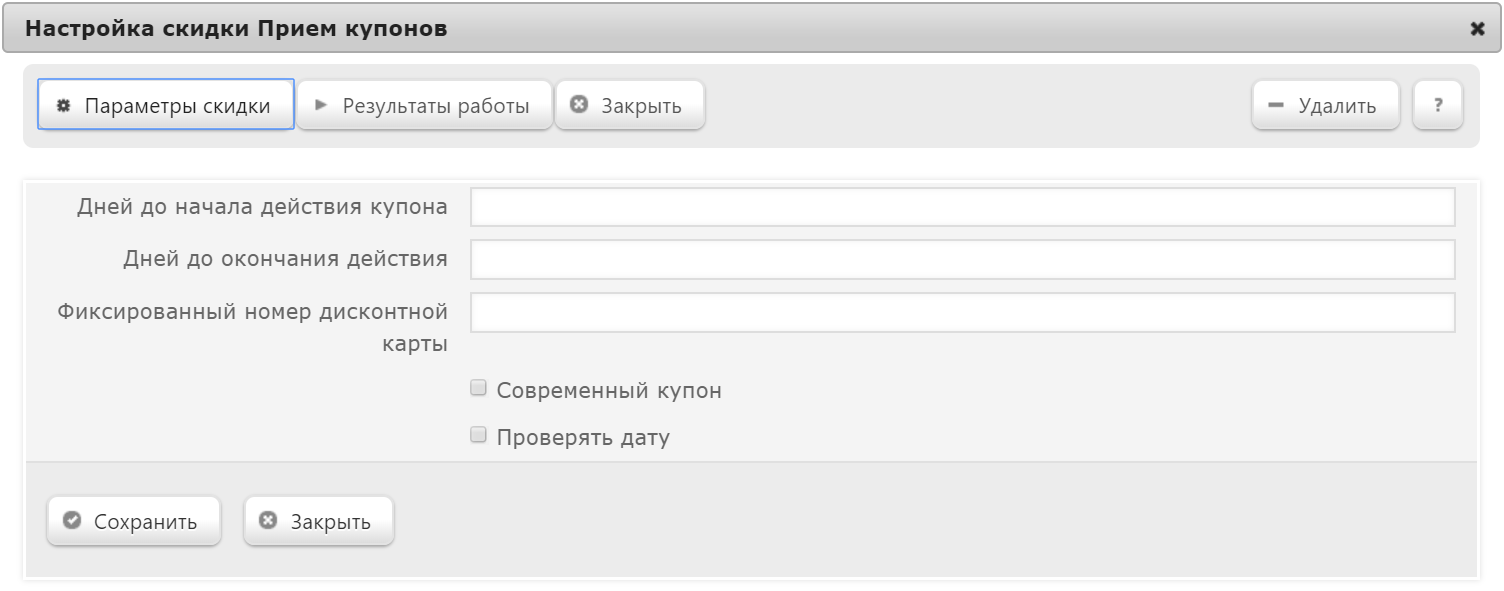Toggle the Проверять дату checkbox
The image size is (1504, 591).
pos(478,435)
